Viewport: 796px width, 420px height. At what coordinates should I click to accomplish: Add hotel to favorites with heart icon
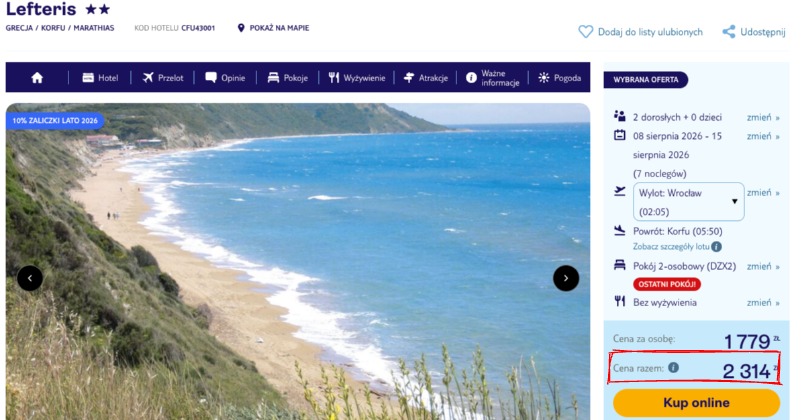click(x=585, y=32)
